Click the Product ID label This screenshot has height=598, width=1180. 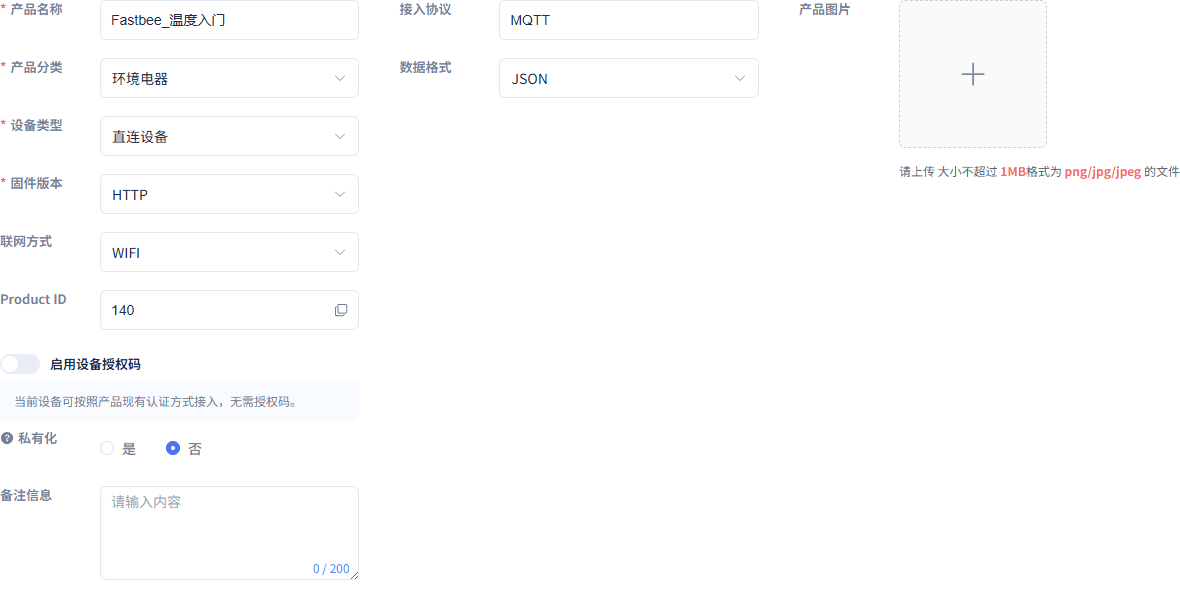pos(33,299)
